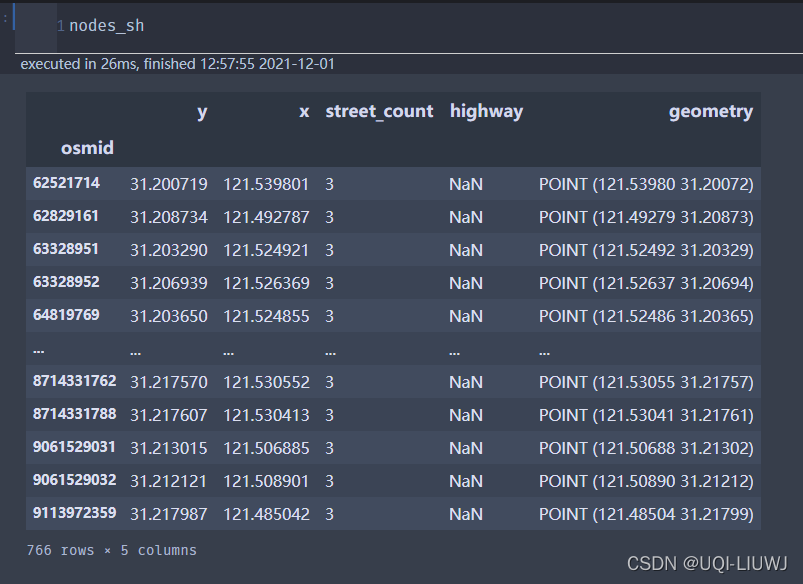Select row index 9061529031
This screenshot has height=584, width=803.
pyautogui.click(x=74, y=447)
